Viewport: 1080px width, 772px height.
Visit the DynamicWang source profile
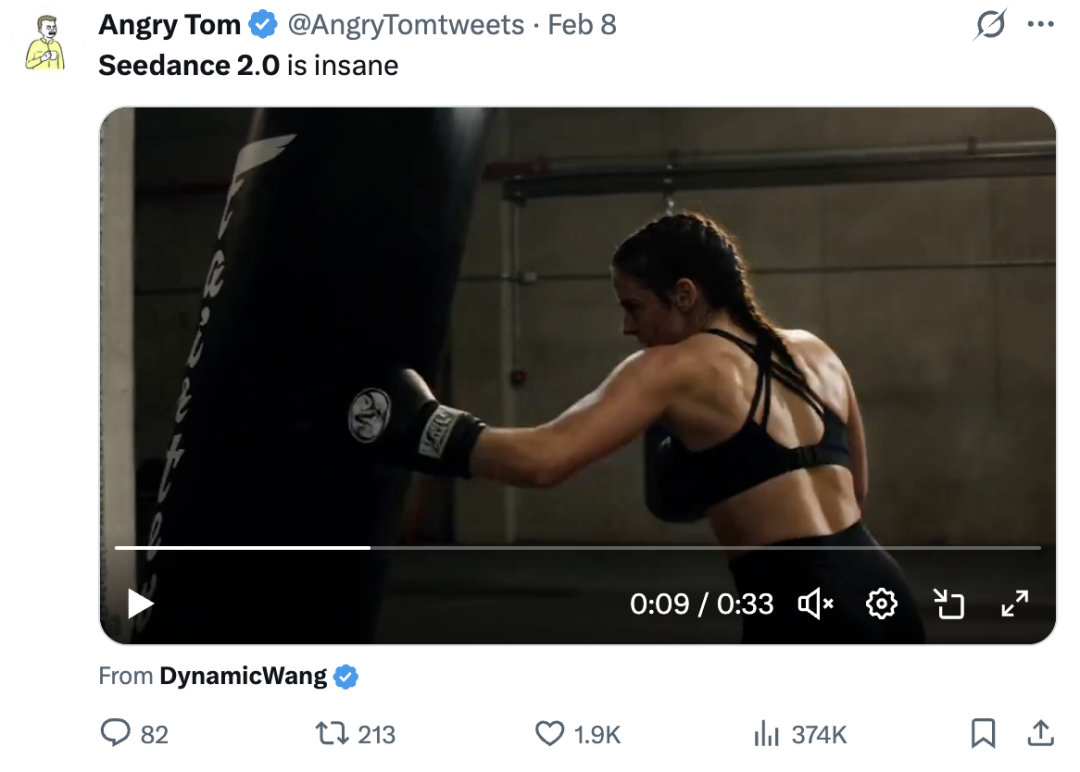coord(243,676)
